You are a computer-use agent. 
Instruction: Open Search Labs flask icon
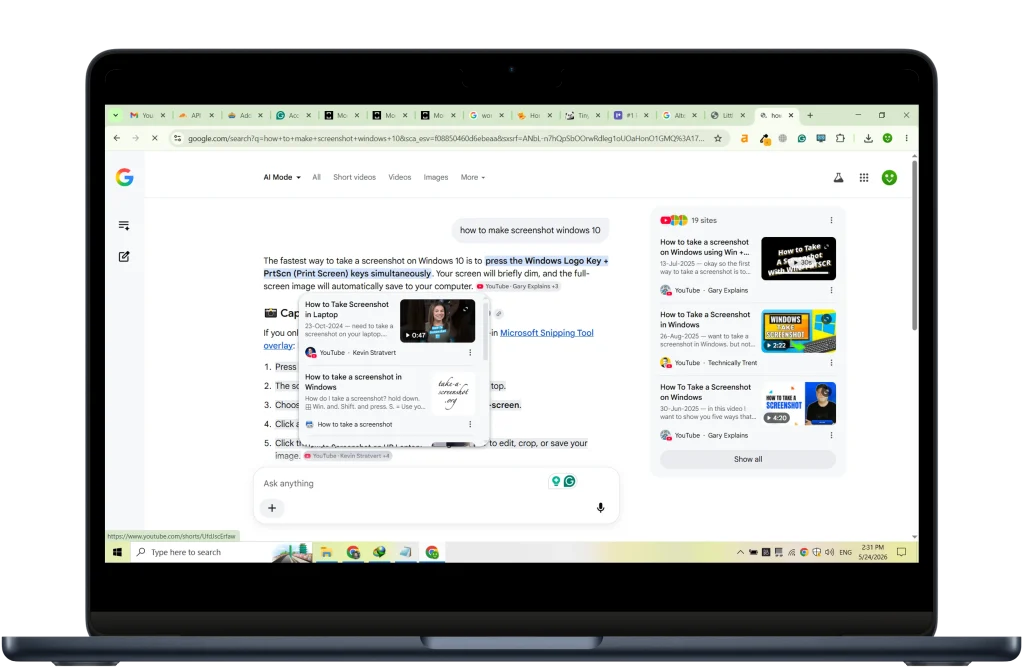click(x=839, y=178)
